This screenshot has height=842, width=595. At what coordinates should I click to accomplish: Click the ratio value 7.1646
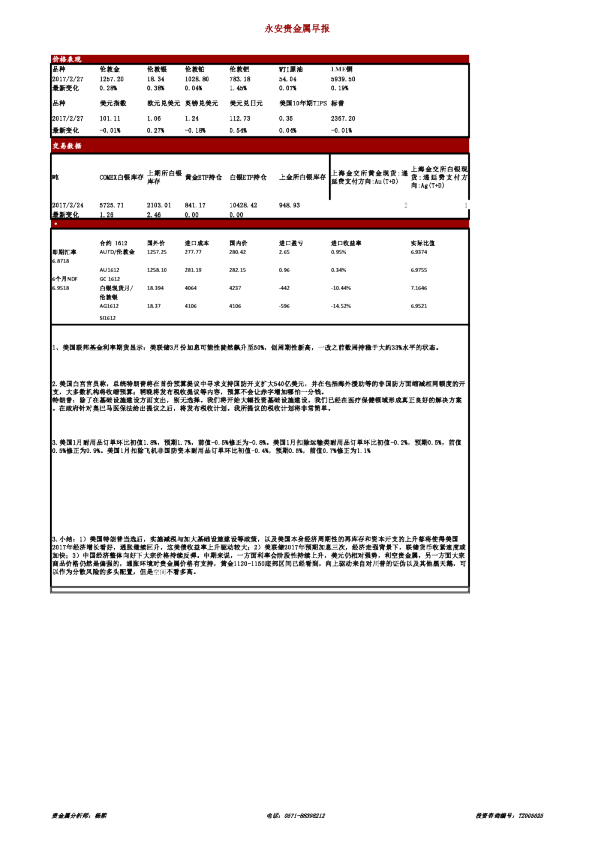419,288
